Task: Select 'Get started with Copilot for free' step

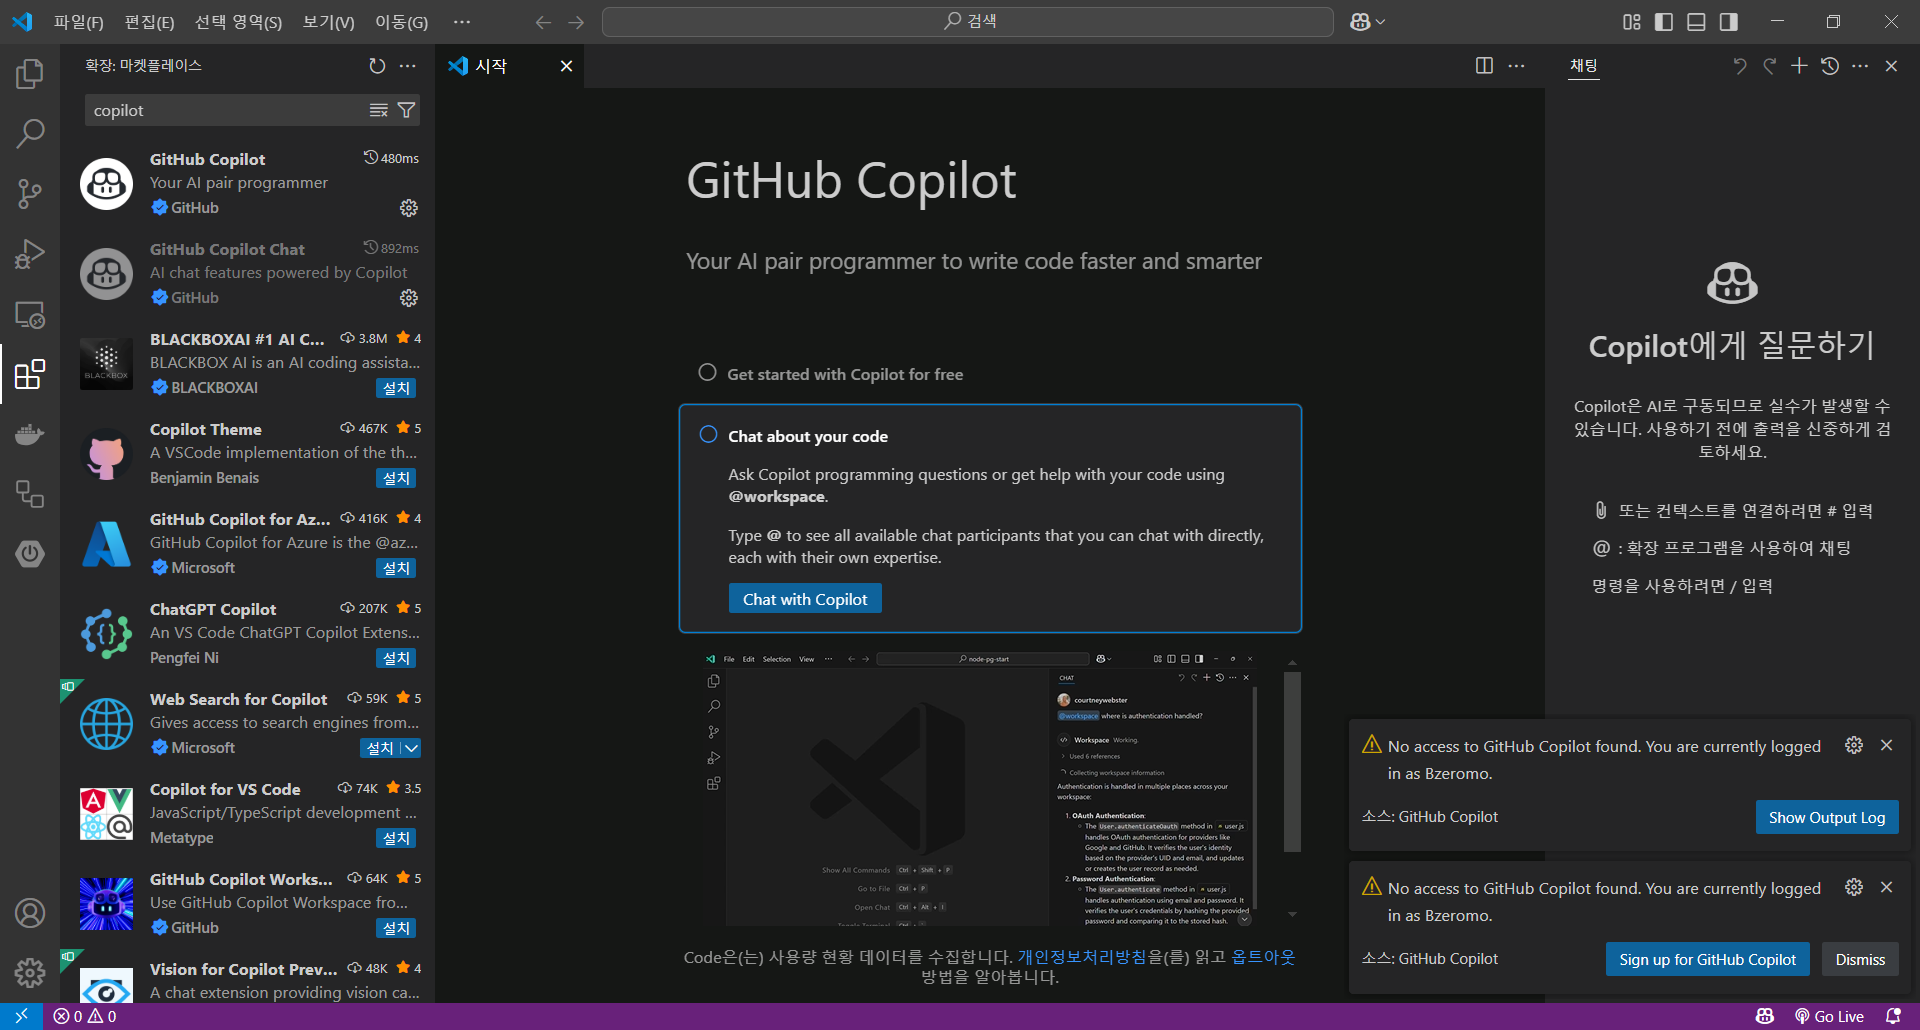Action: pyautogui.click(x=845, y=374)
